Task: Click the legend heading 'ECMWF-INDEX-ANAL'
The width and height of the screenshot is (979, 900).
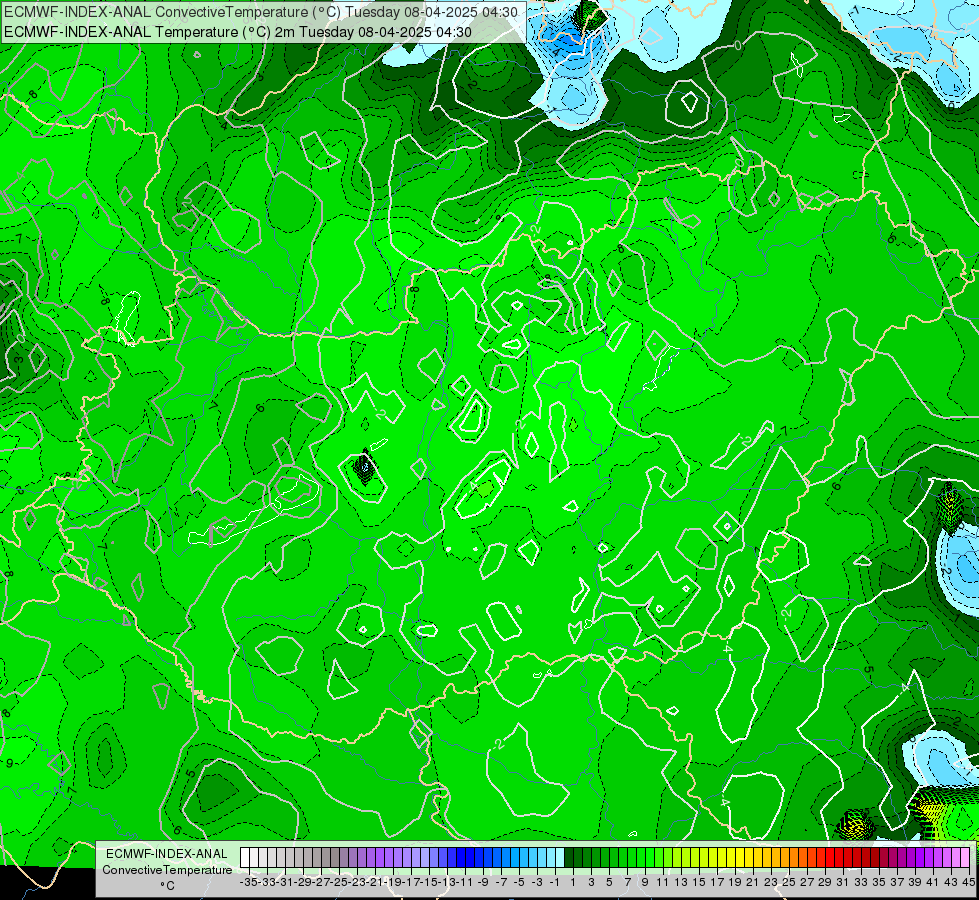Action: (167, 854)
